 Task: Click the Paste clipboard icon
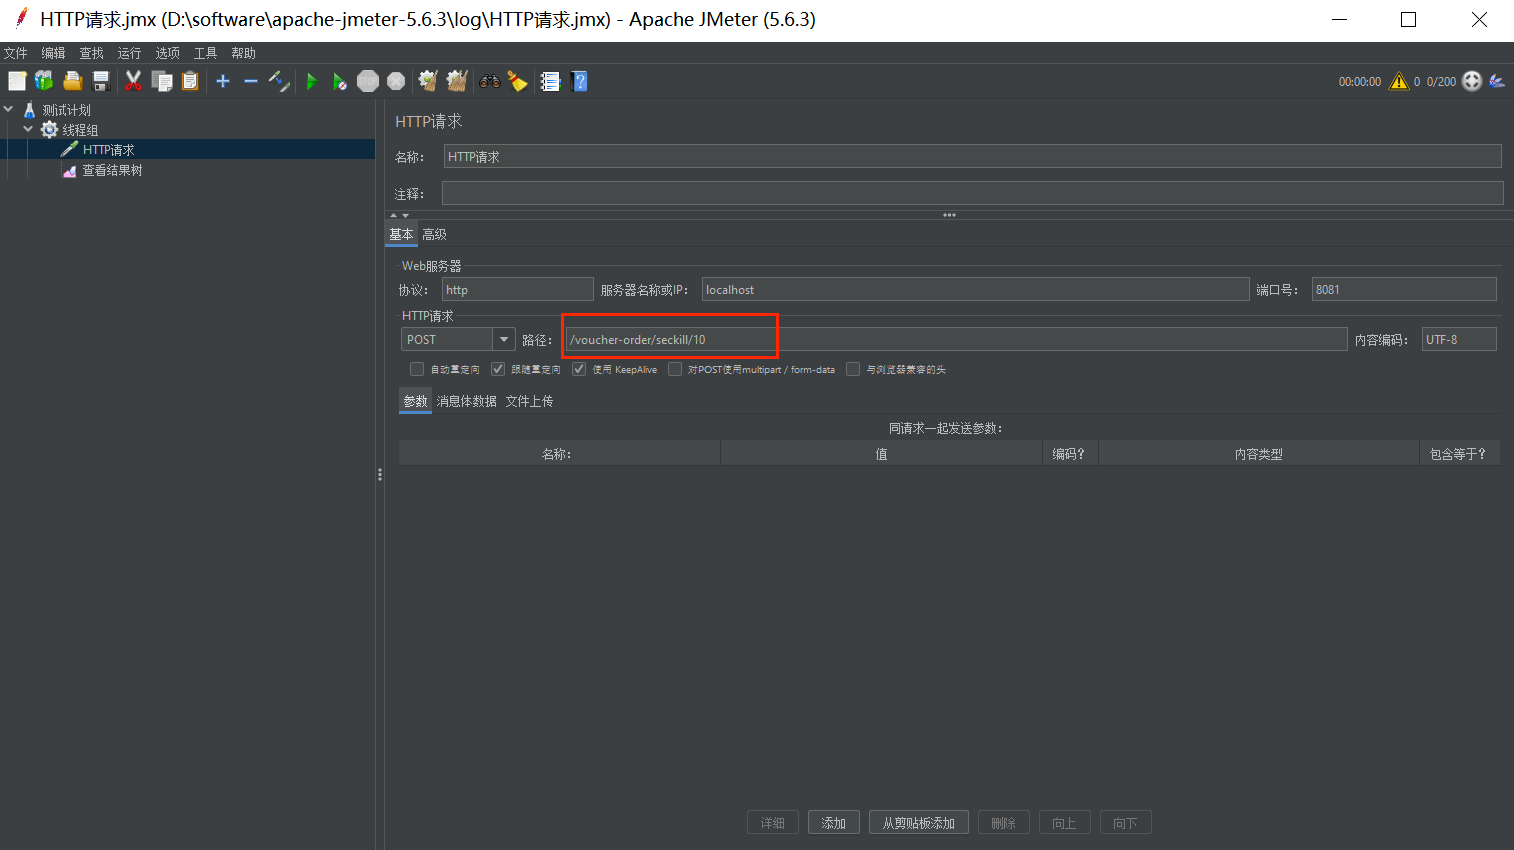coord(190,81)
